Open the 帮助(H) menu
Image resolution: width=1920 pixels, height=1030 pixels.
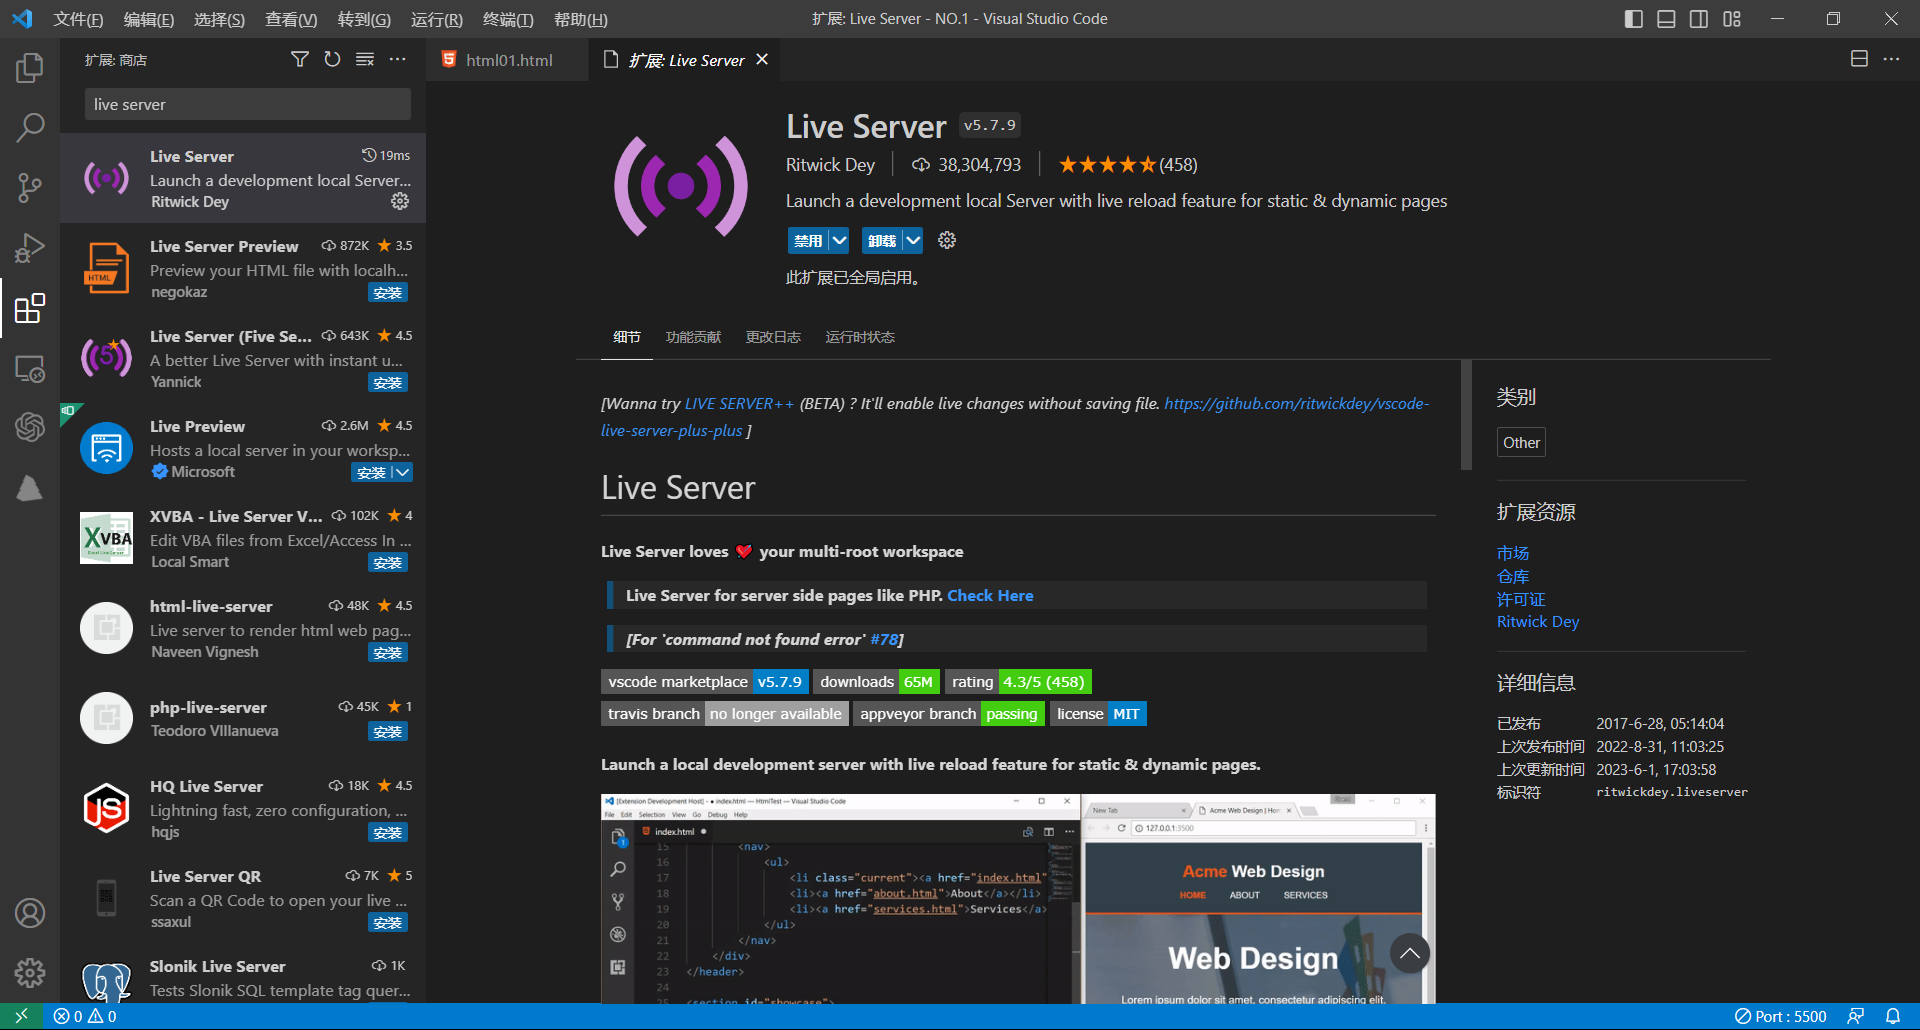pyautogui.click(x=580, y=19)
